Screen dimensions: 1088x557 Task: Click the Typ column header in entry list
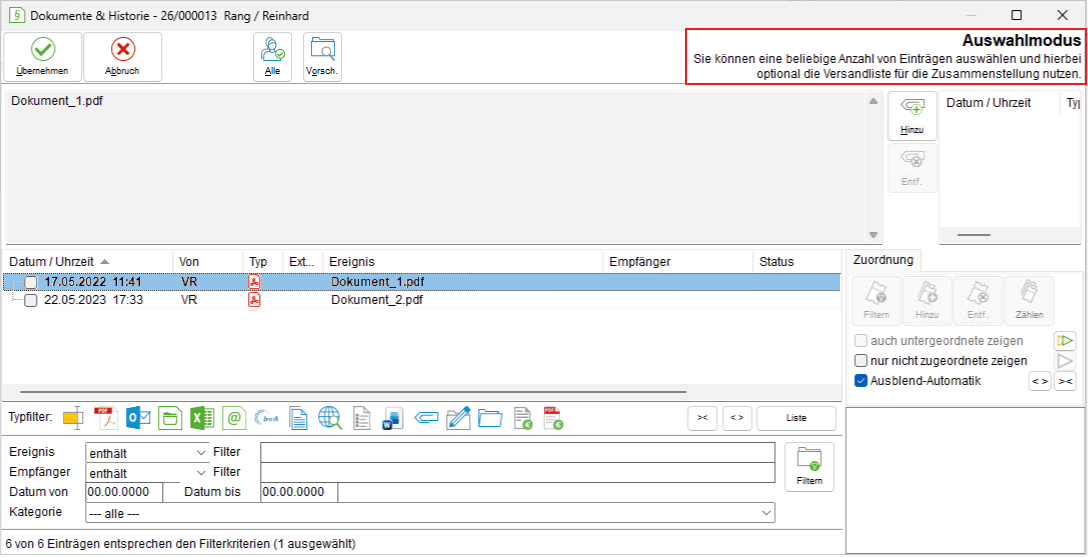coord(263,262)
